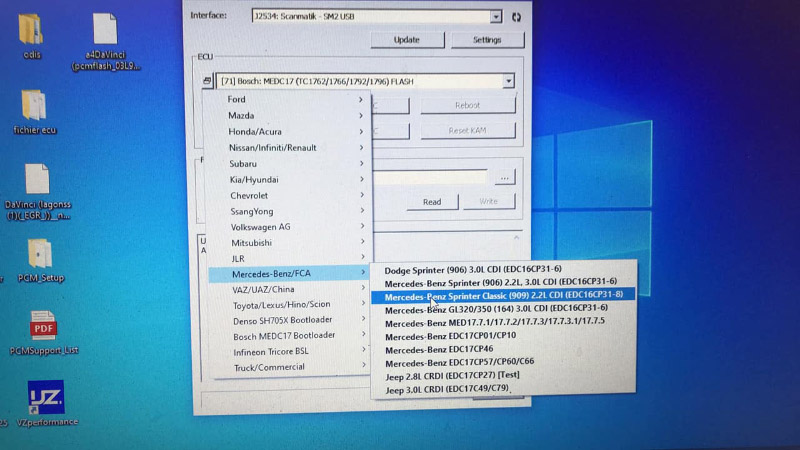
Task: Click the refresh interface icon
Action: tap(516, 17)
